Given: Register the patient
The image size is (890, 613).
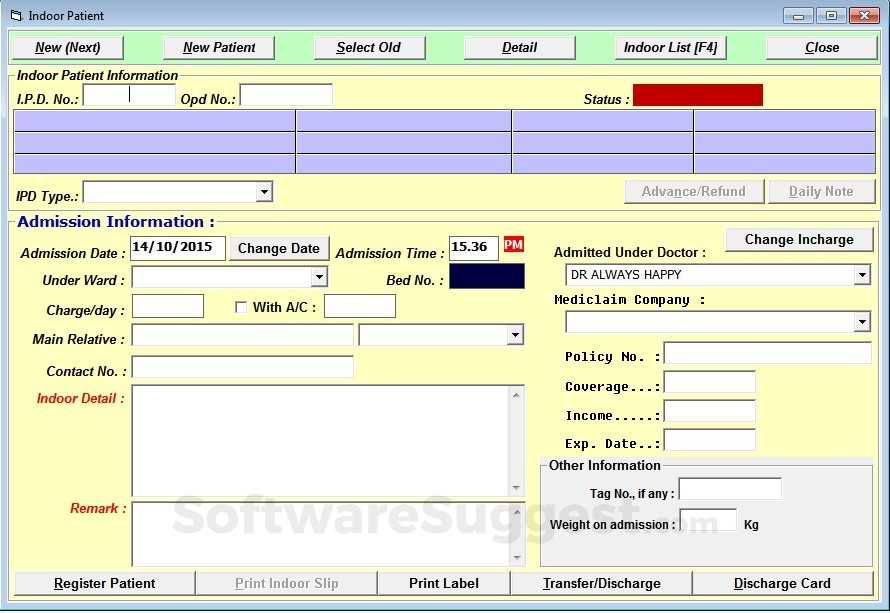Looking at the screenshot, I should pyautogui.click(x=104, y=583).
